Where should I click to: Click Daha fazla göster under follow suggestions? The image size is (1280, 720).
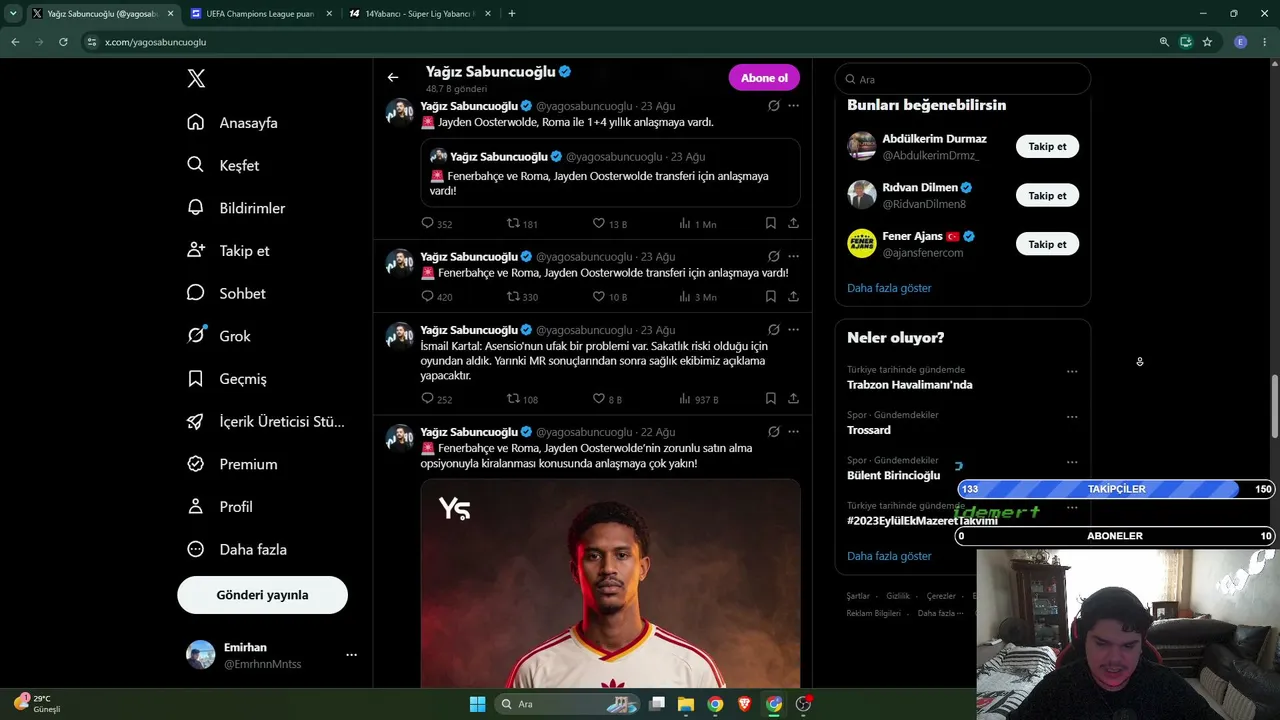coord(889,288)
